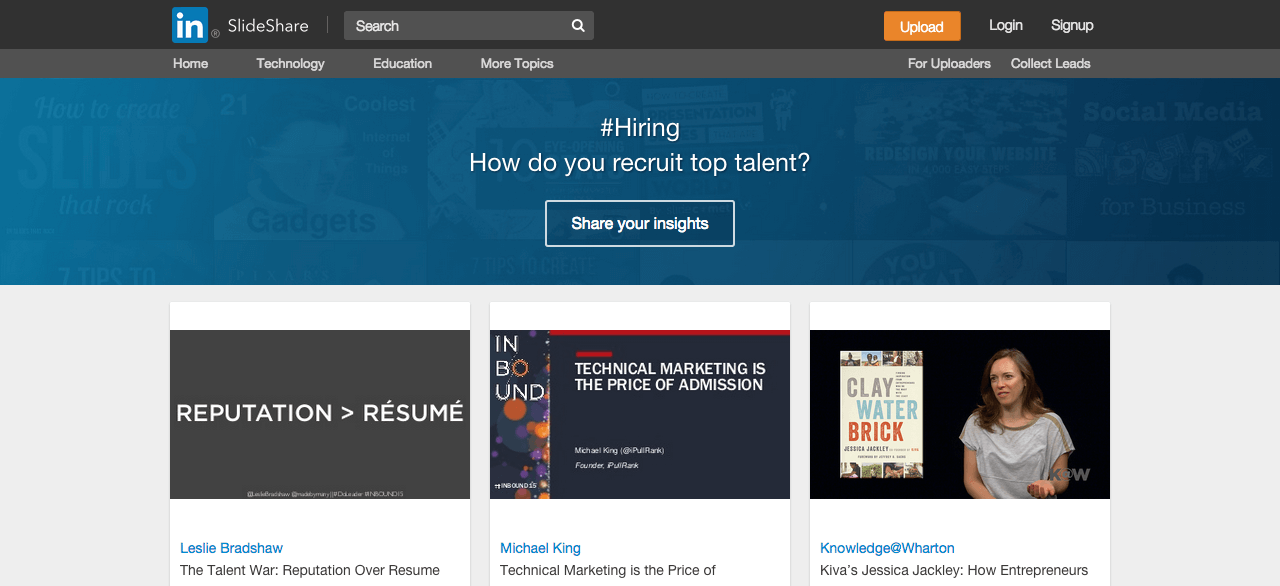Open the For Uploaders link
The width and height of the screenshot is (1280, 586).
pyautogui.click(x=949, y=63)
